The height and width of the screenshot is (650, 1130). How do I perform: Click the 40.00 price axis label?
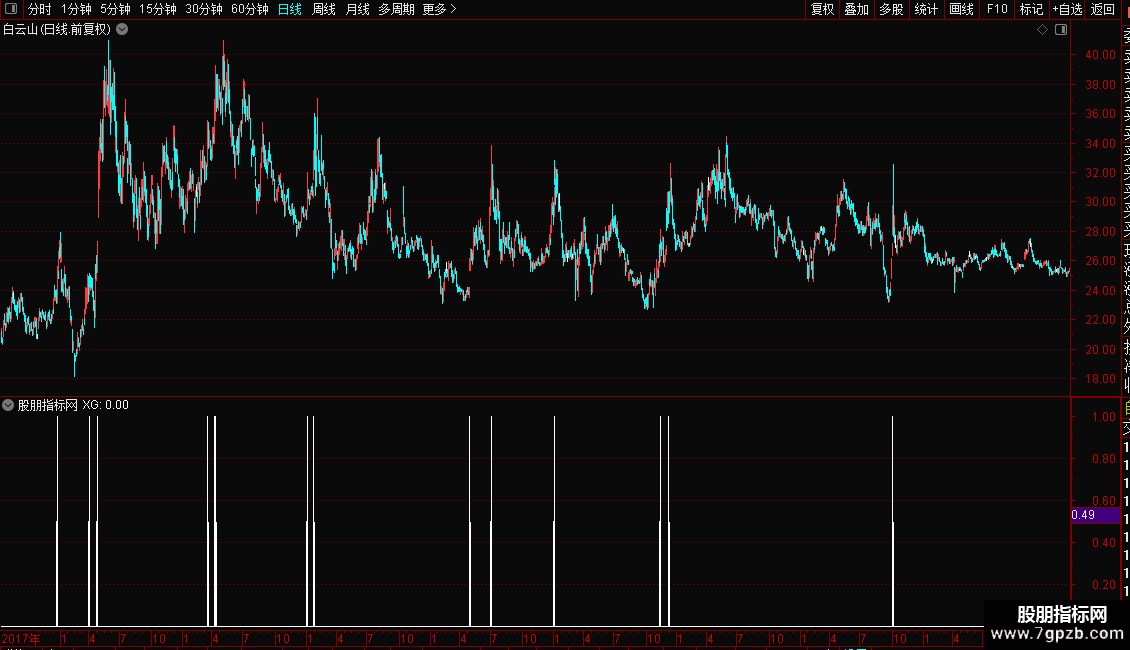(1100, 55)
